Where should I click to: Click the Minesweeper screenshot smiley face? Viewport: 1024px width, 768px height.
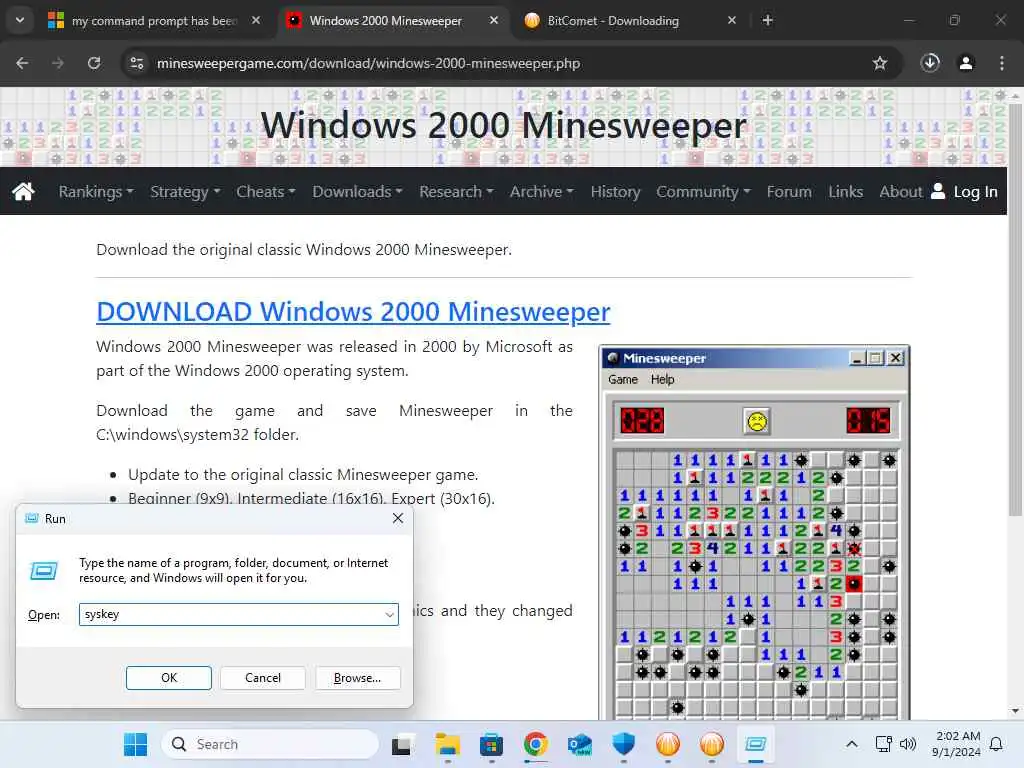[756, 421]
